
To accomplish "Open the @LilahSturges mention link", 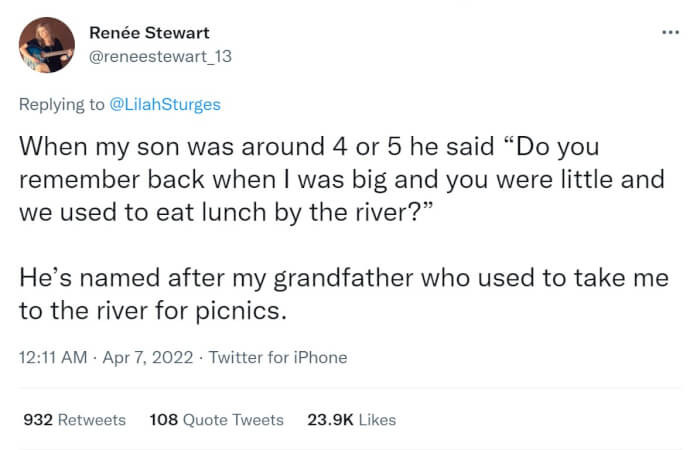I will [164, 103].
